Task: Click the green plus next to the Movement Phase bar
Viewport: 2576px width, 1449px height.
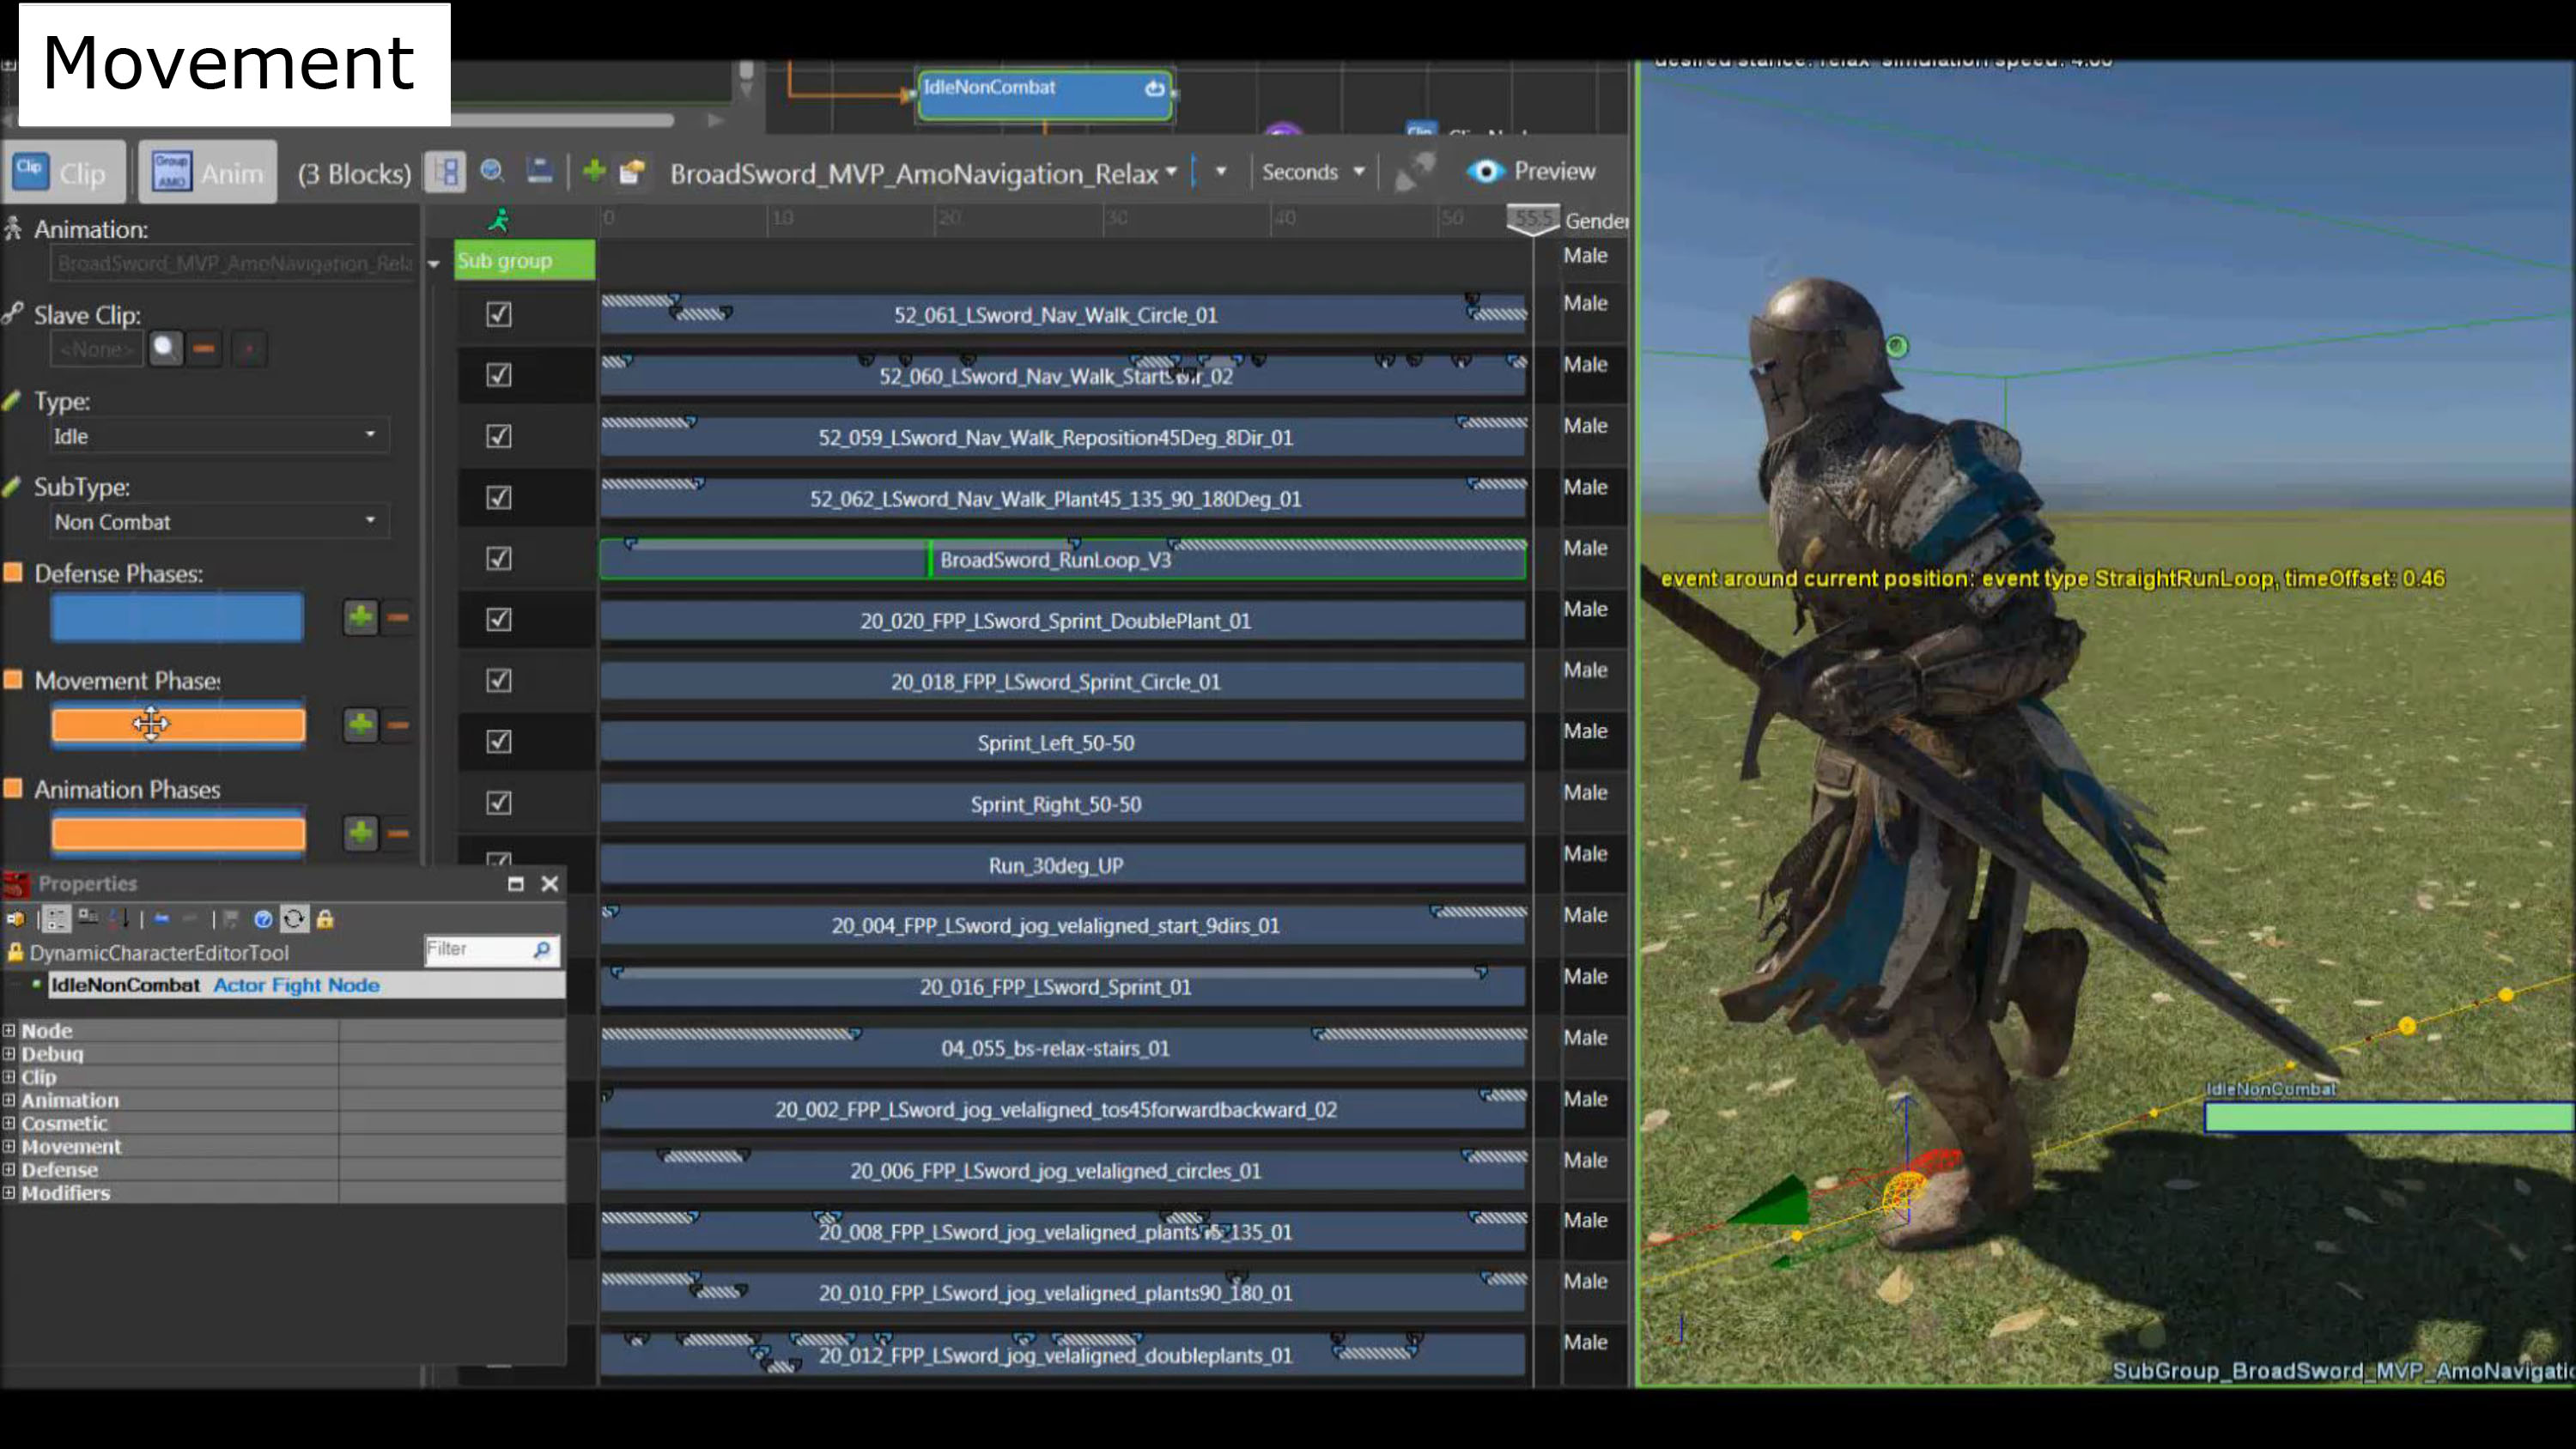Action: (360, 724)
